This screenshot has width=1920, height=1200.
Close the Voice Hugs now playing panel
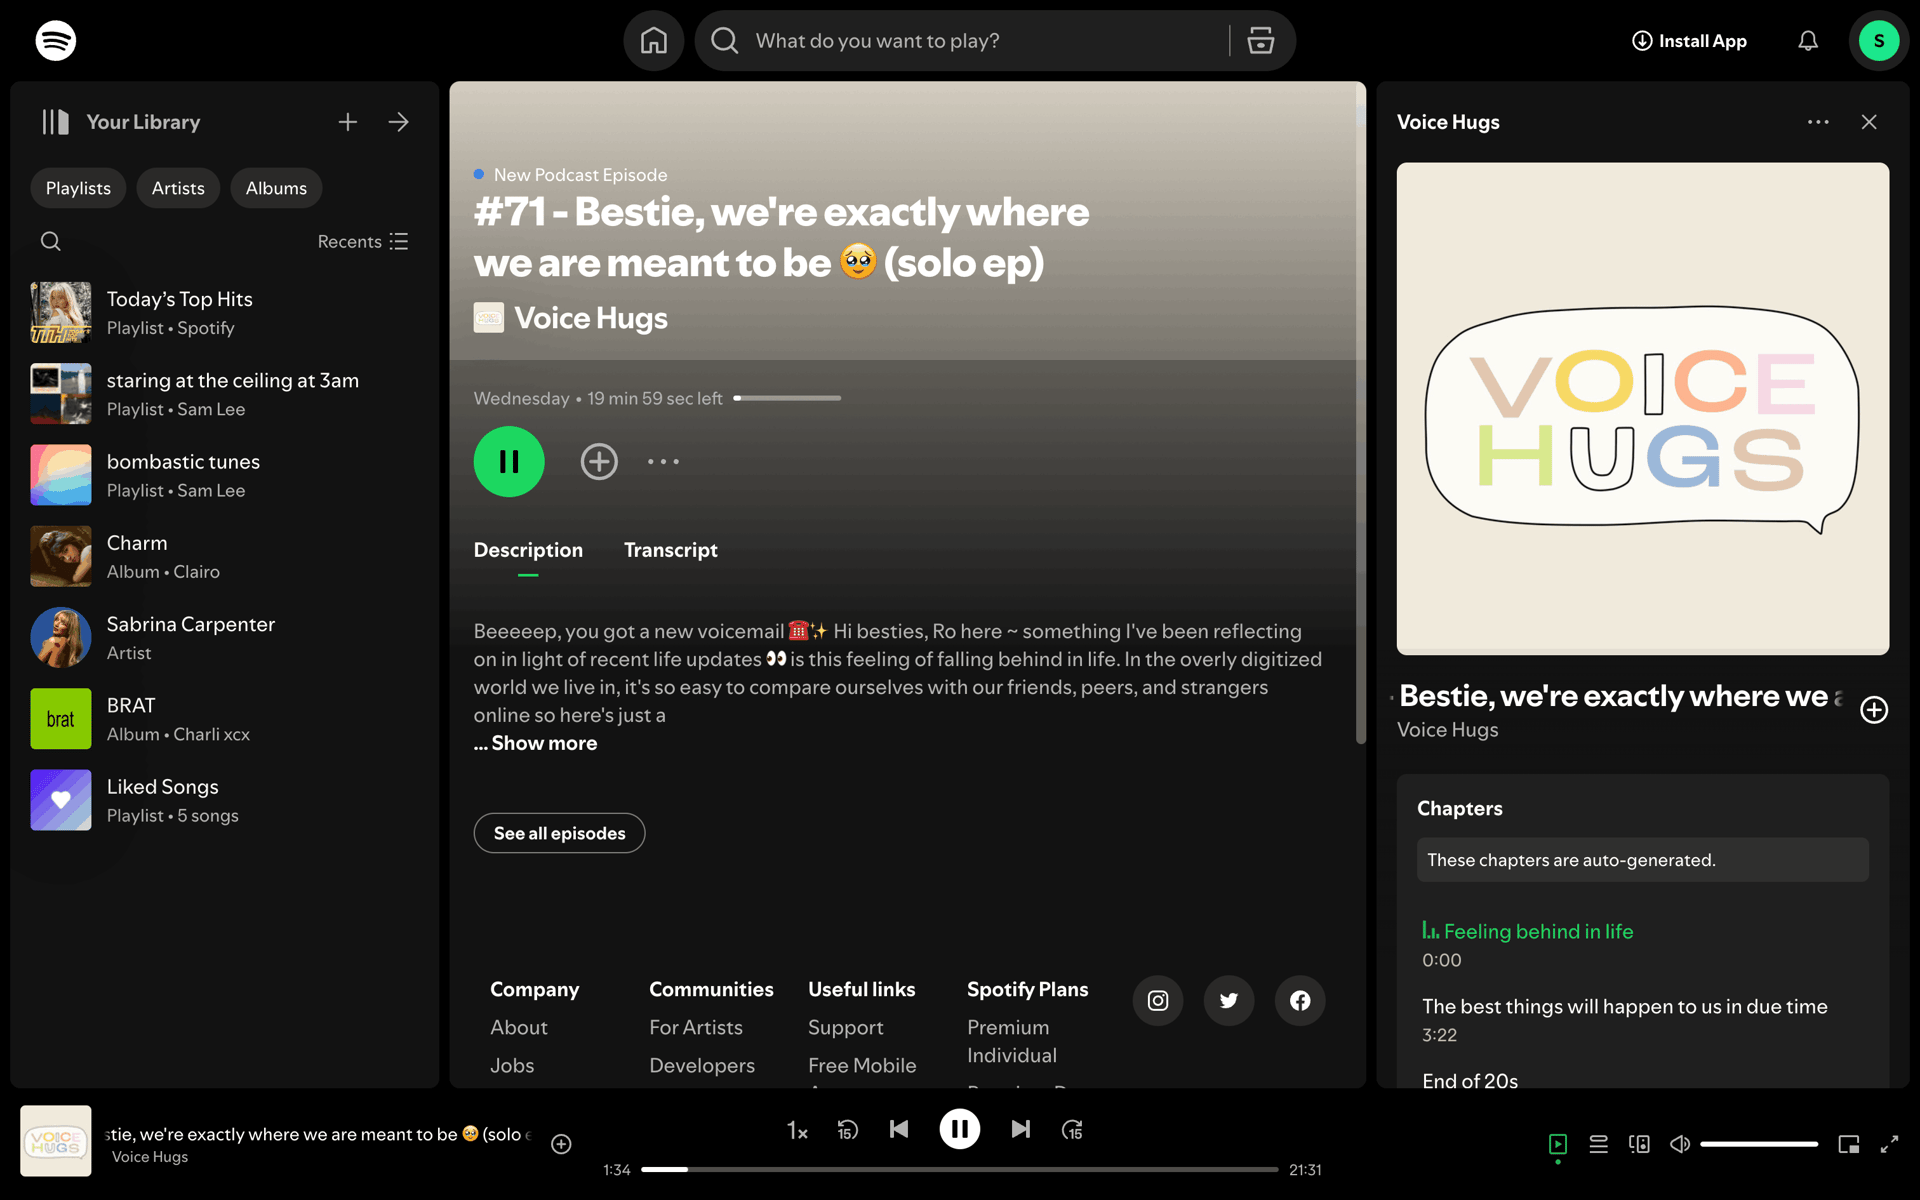tap(1869, 122)
